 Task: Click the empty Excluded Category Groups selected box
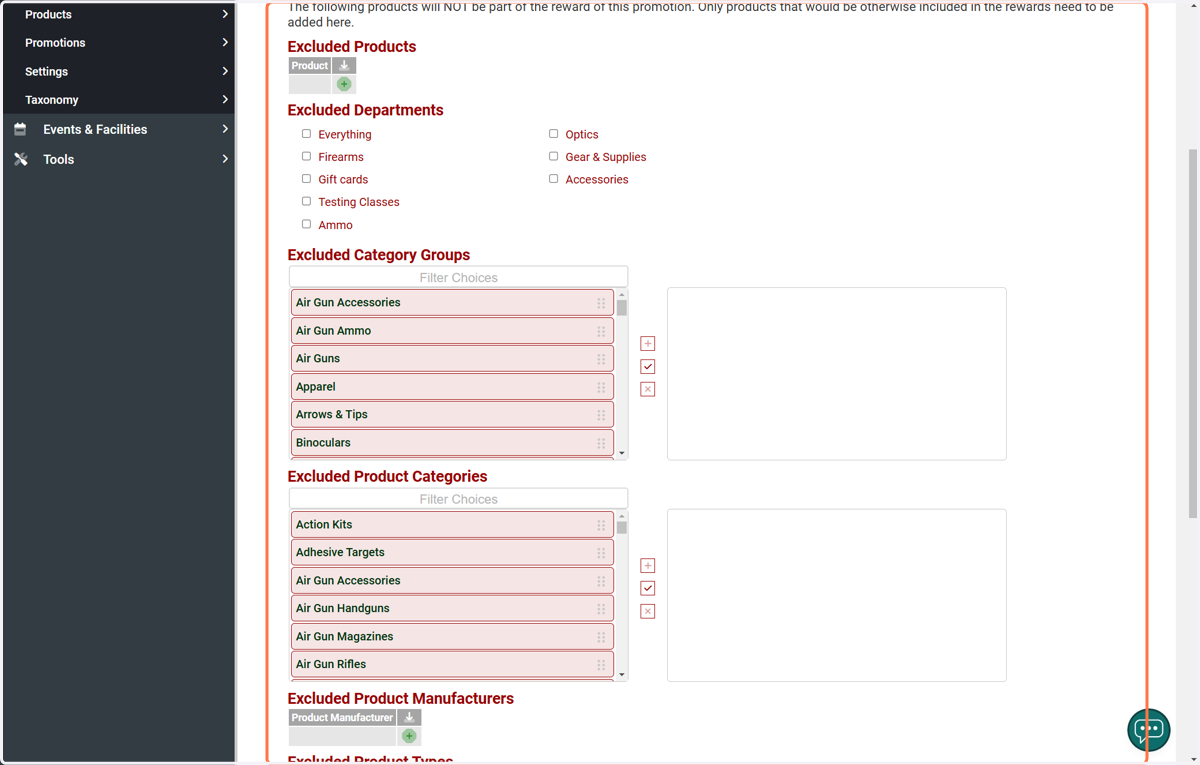837,374
